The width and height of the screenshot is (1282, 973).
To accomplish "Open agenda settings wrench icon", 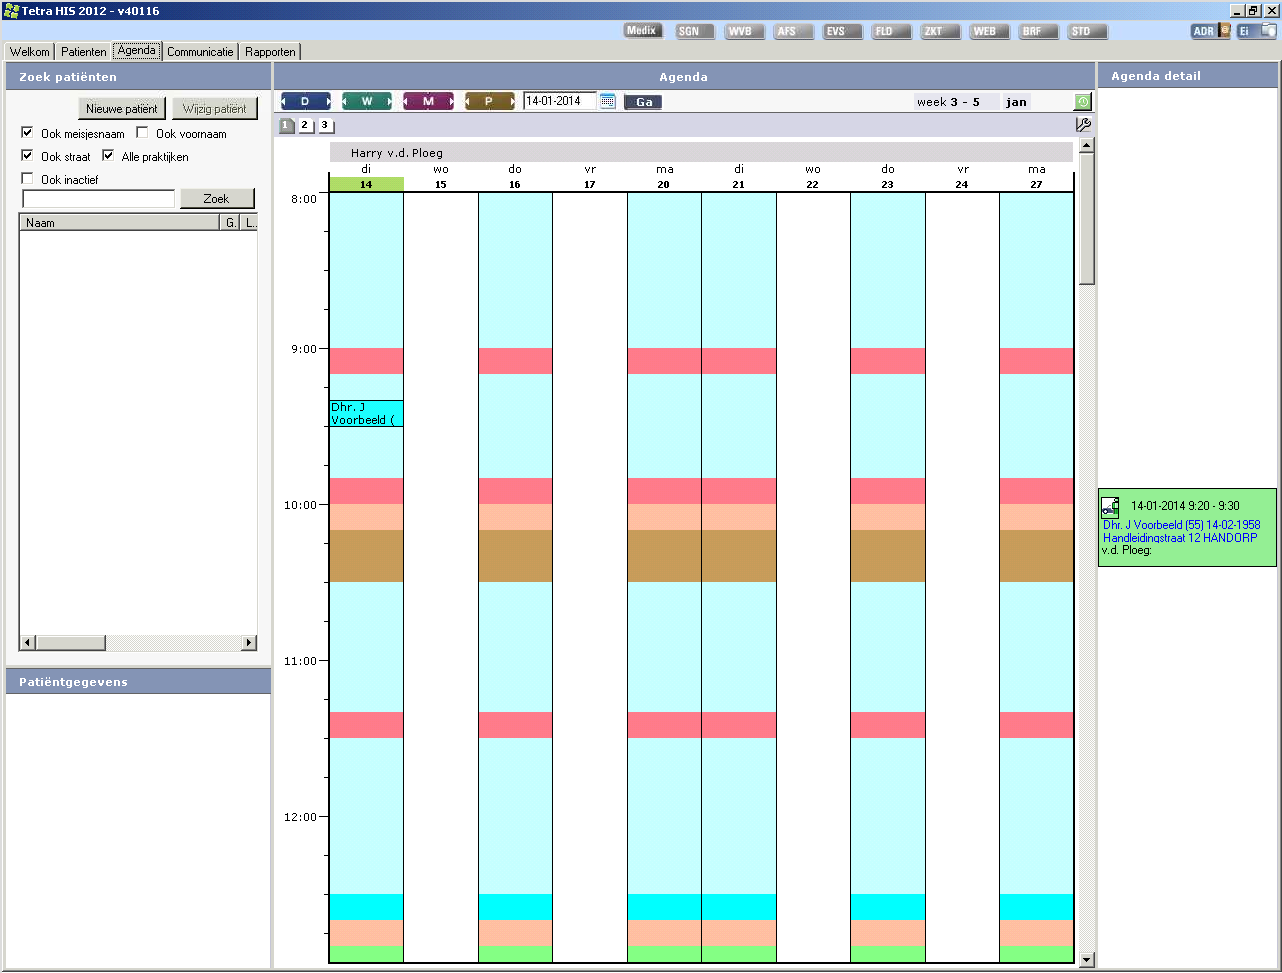I will pos(1083,125).
